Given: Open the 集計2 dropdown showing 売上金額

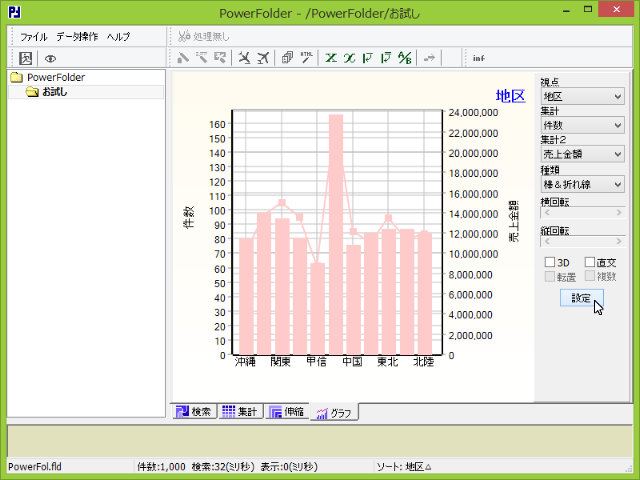Looking at the screenshot, I should pyautogui.click(x=582, y=154).
